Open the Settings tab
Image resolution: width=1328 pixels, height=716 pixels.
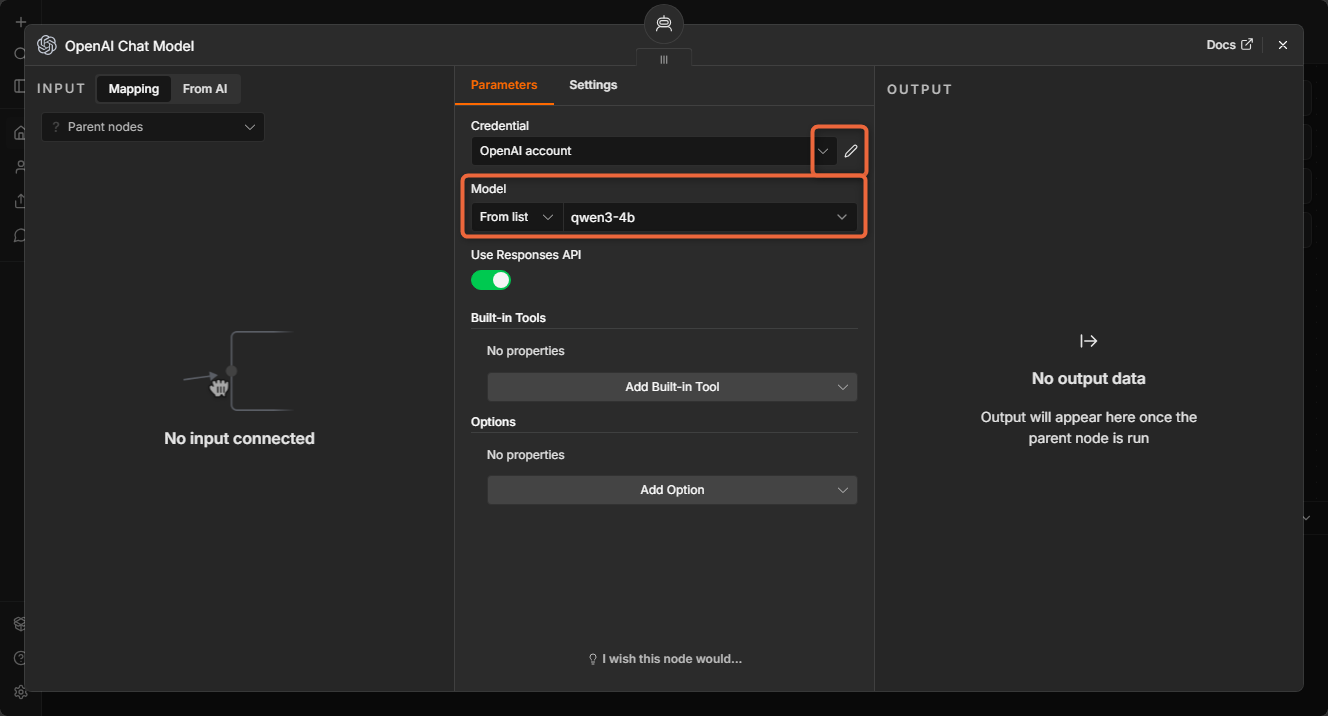tap(593, 85)
